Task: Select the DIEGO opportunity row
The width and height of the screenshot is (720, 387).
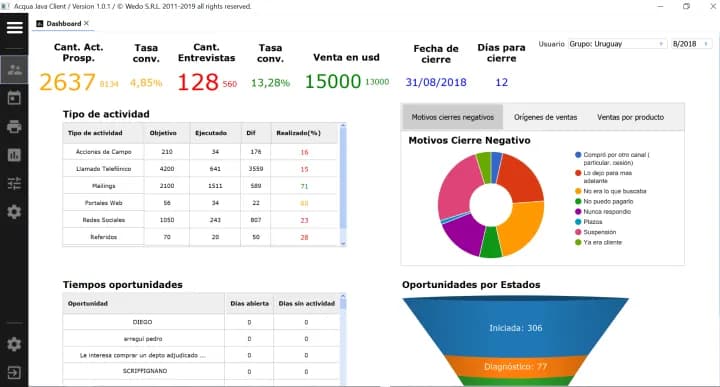Action: point(201,322)
